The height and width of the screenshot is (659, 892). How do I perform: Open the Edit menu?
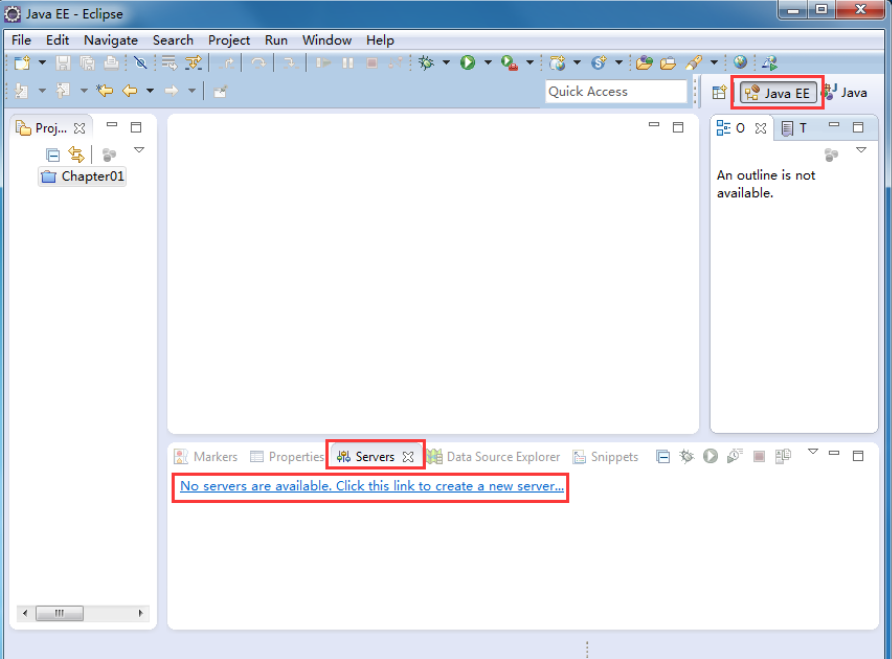pyautogui.click(x=57, y=40)
